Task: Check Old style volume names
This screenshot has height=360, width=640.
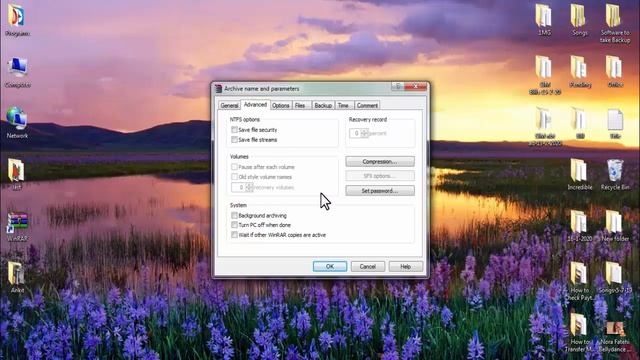Action: pyautogui.click(x=234, y=177)
